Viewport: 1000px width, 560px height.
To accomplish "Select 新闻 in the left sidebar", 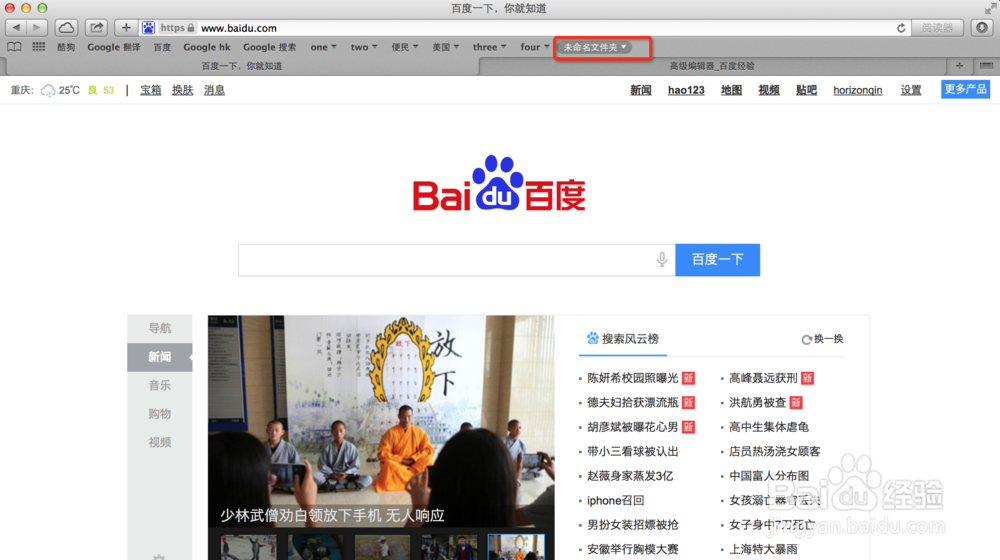I will [159, 357].
